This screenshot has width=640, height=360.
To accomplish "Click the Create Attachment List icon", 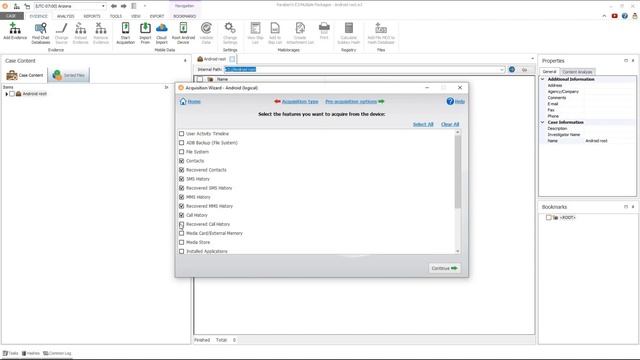I will pyautogui.click(x=300, y=29).
